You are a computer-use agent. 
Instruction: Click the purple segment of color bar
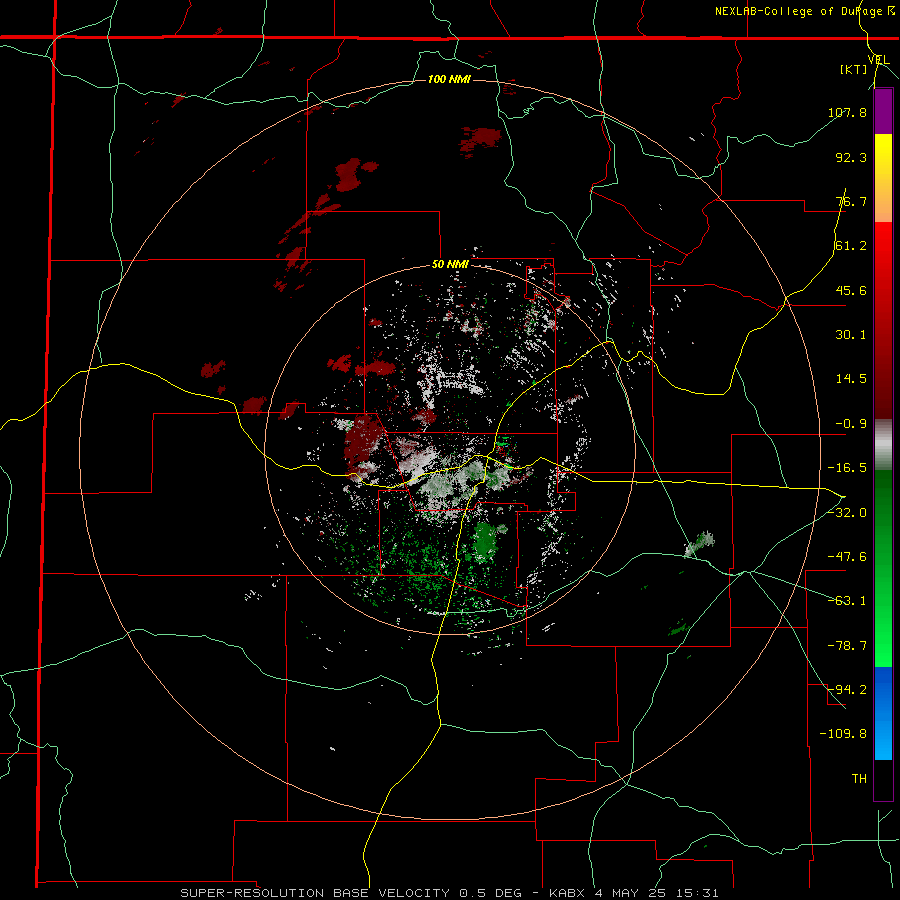883,111
